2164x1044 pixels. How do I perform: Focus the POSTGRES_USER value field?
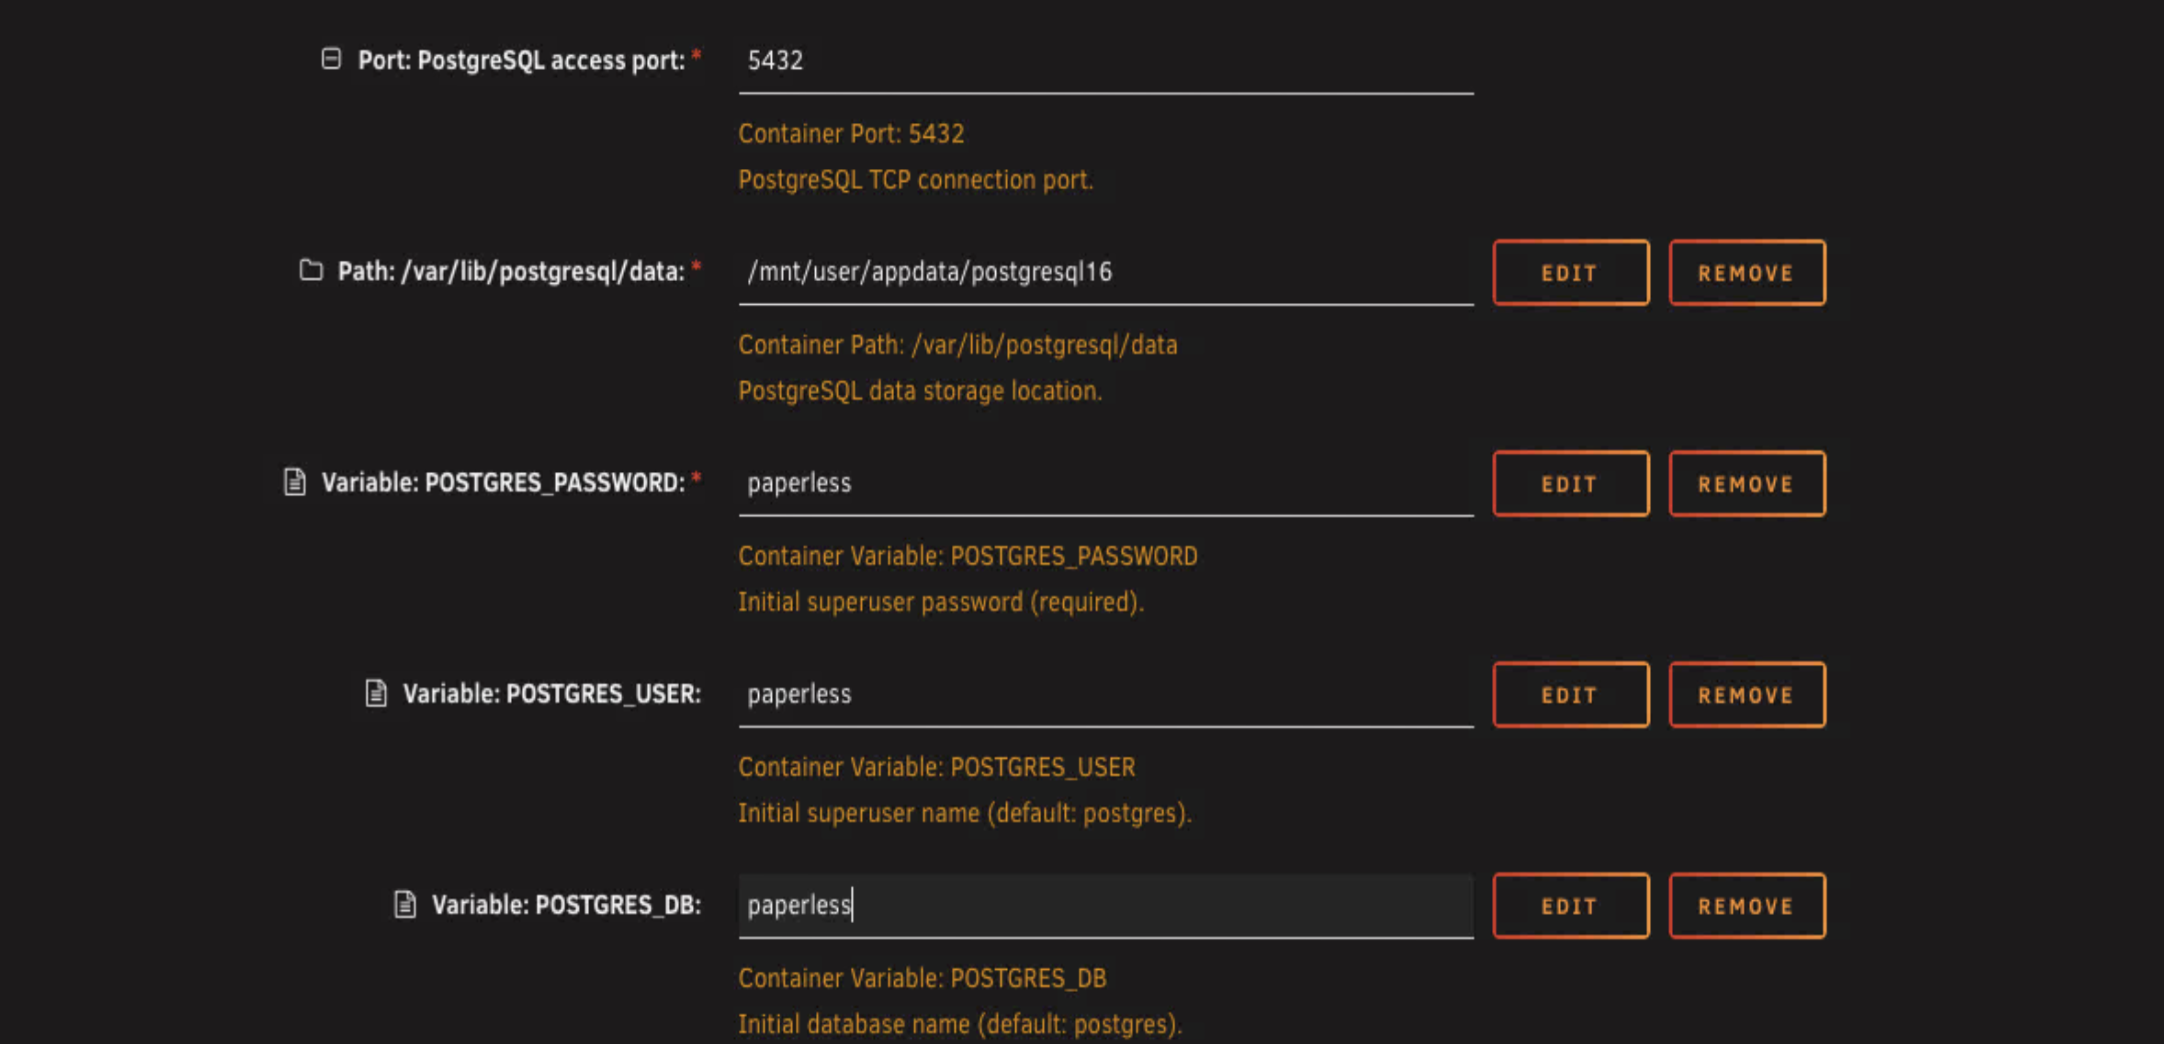1105,694
